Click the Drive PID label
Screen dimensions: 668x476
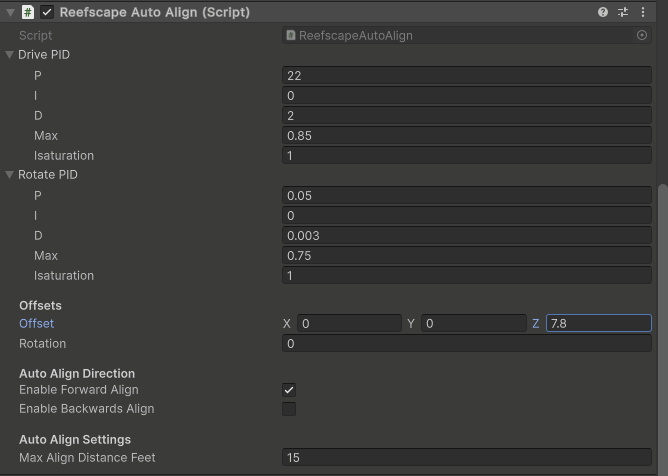coord(44,55)
